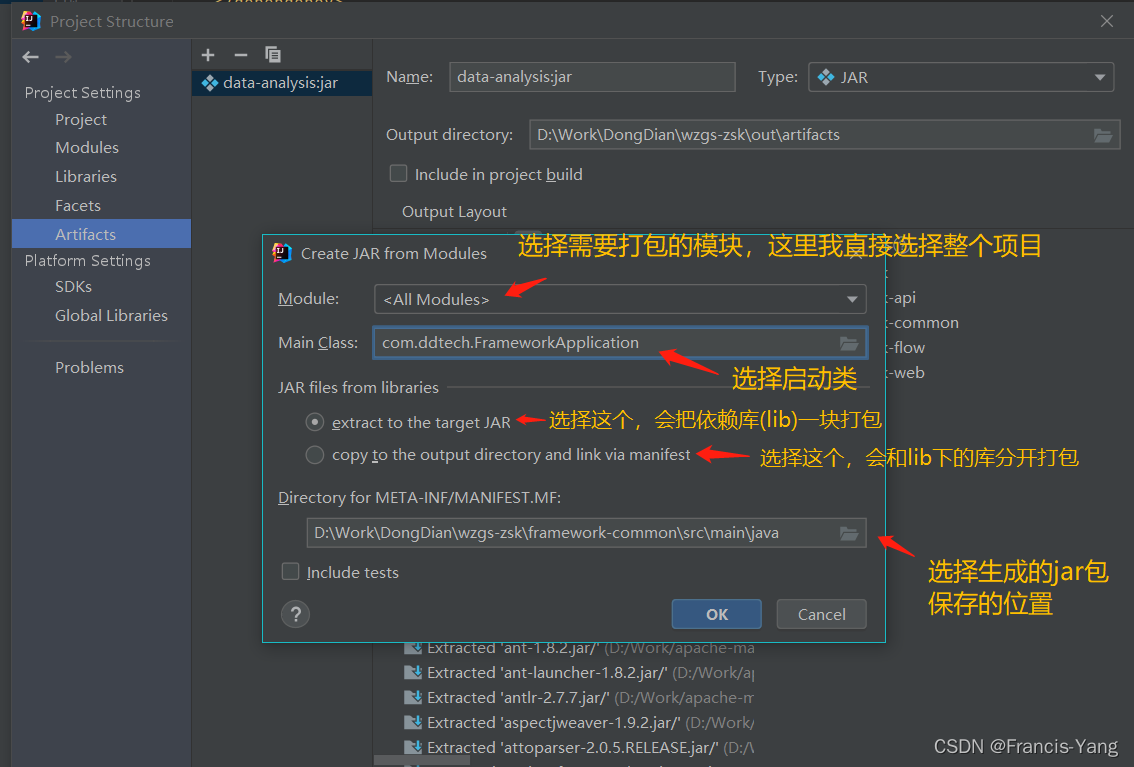Switch to the Output Layout tab

click(454, 212)
